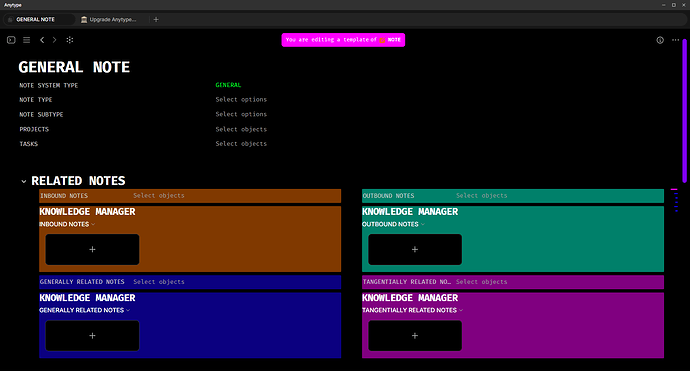Open the hamburger list menu icon
This screenshot has height=371, width=690.
click(x=26, y=40)
